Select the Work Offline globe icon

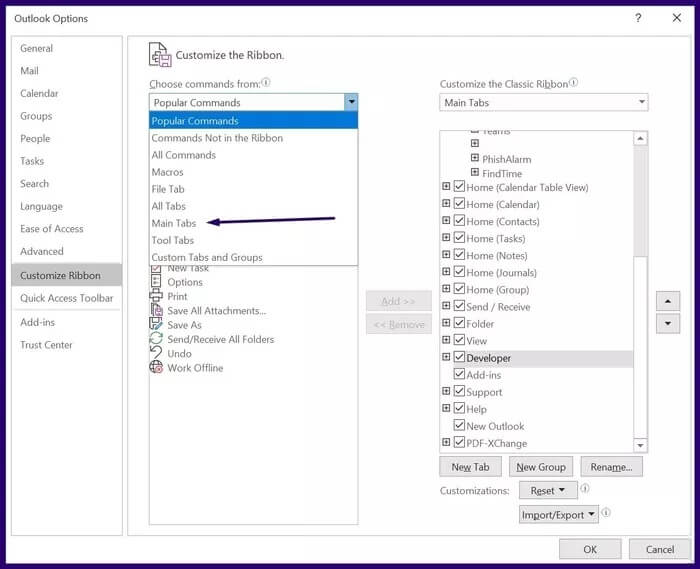click(x=156, y=368)
